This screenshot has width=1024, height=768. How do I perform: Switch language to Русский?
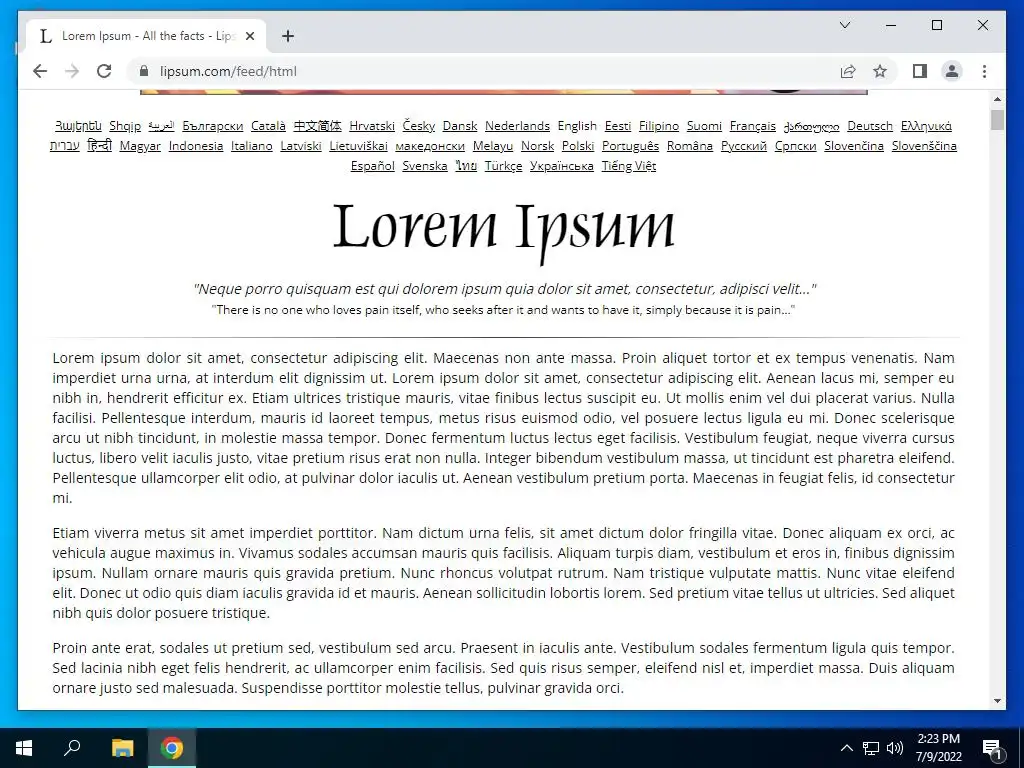click(744, 146)
